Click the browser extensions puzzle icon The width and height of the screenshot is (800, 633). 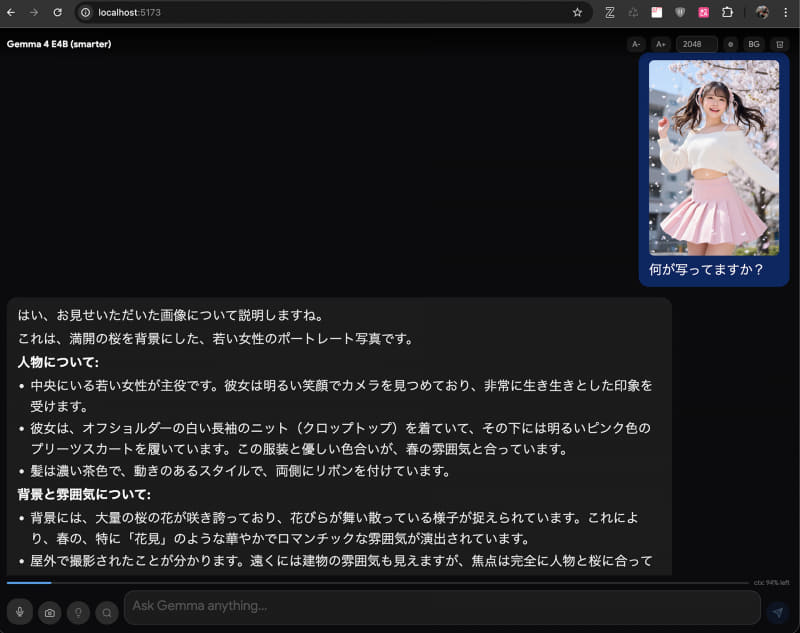(x=730, y=13)
